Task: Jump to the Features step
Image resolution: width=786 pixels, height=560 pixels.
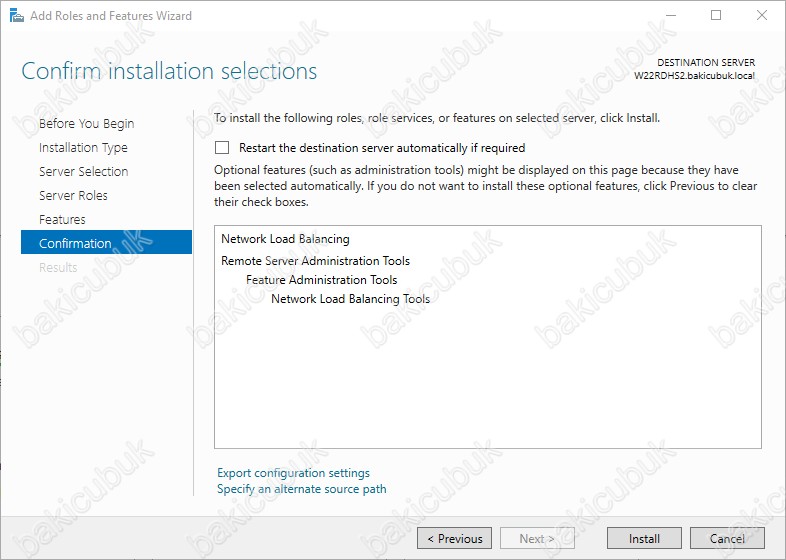Action: [62, 220]
